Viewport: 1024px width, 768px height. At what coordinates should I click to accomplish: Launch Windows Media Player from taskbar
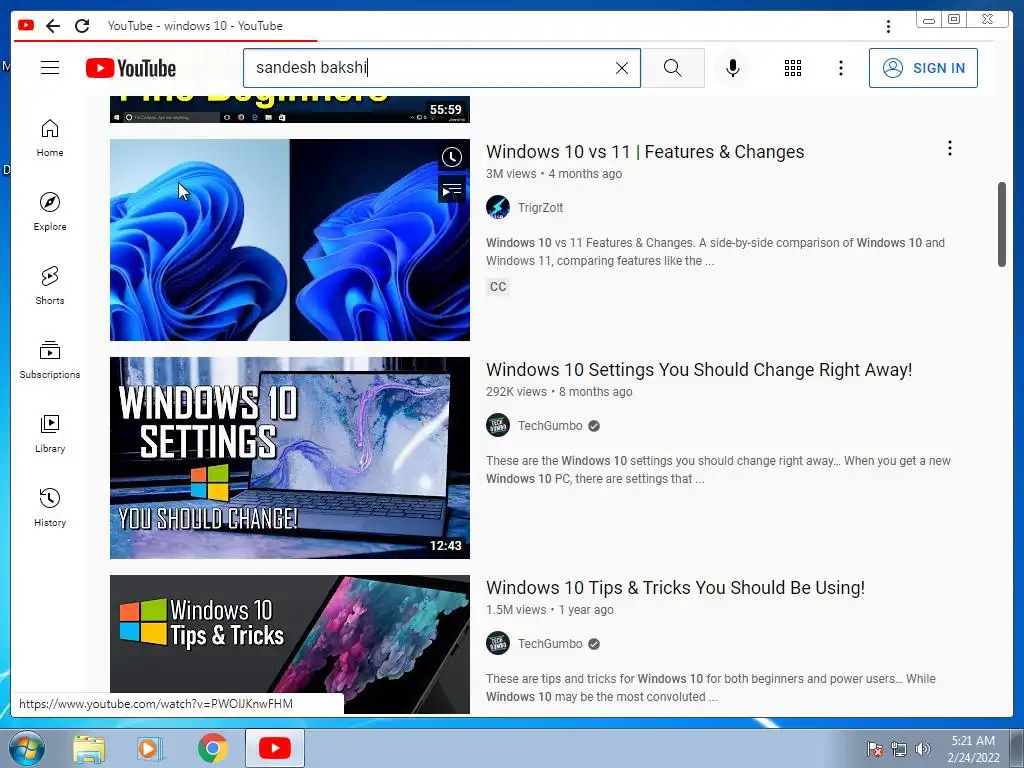[150, 748]
